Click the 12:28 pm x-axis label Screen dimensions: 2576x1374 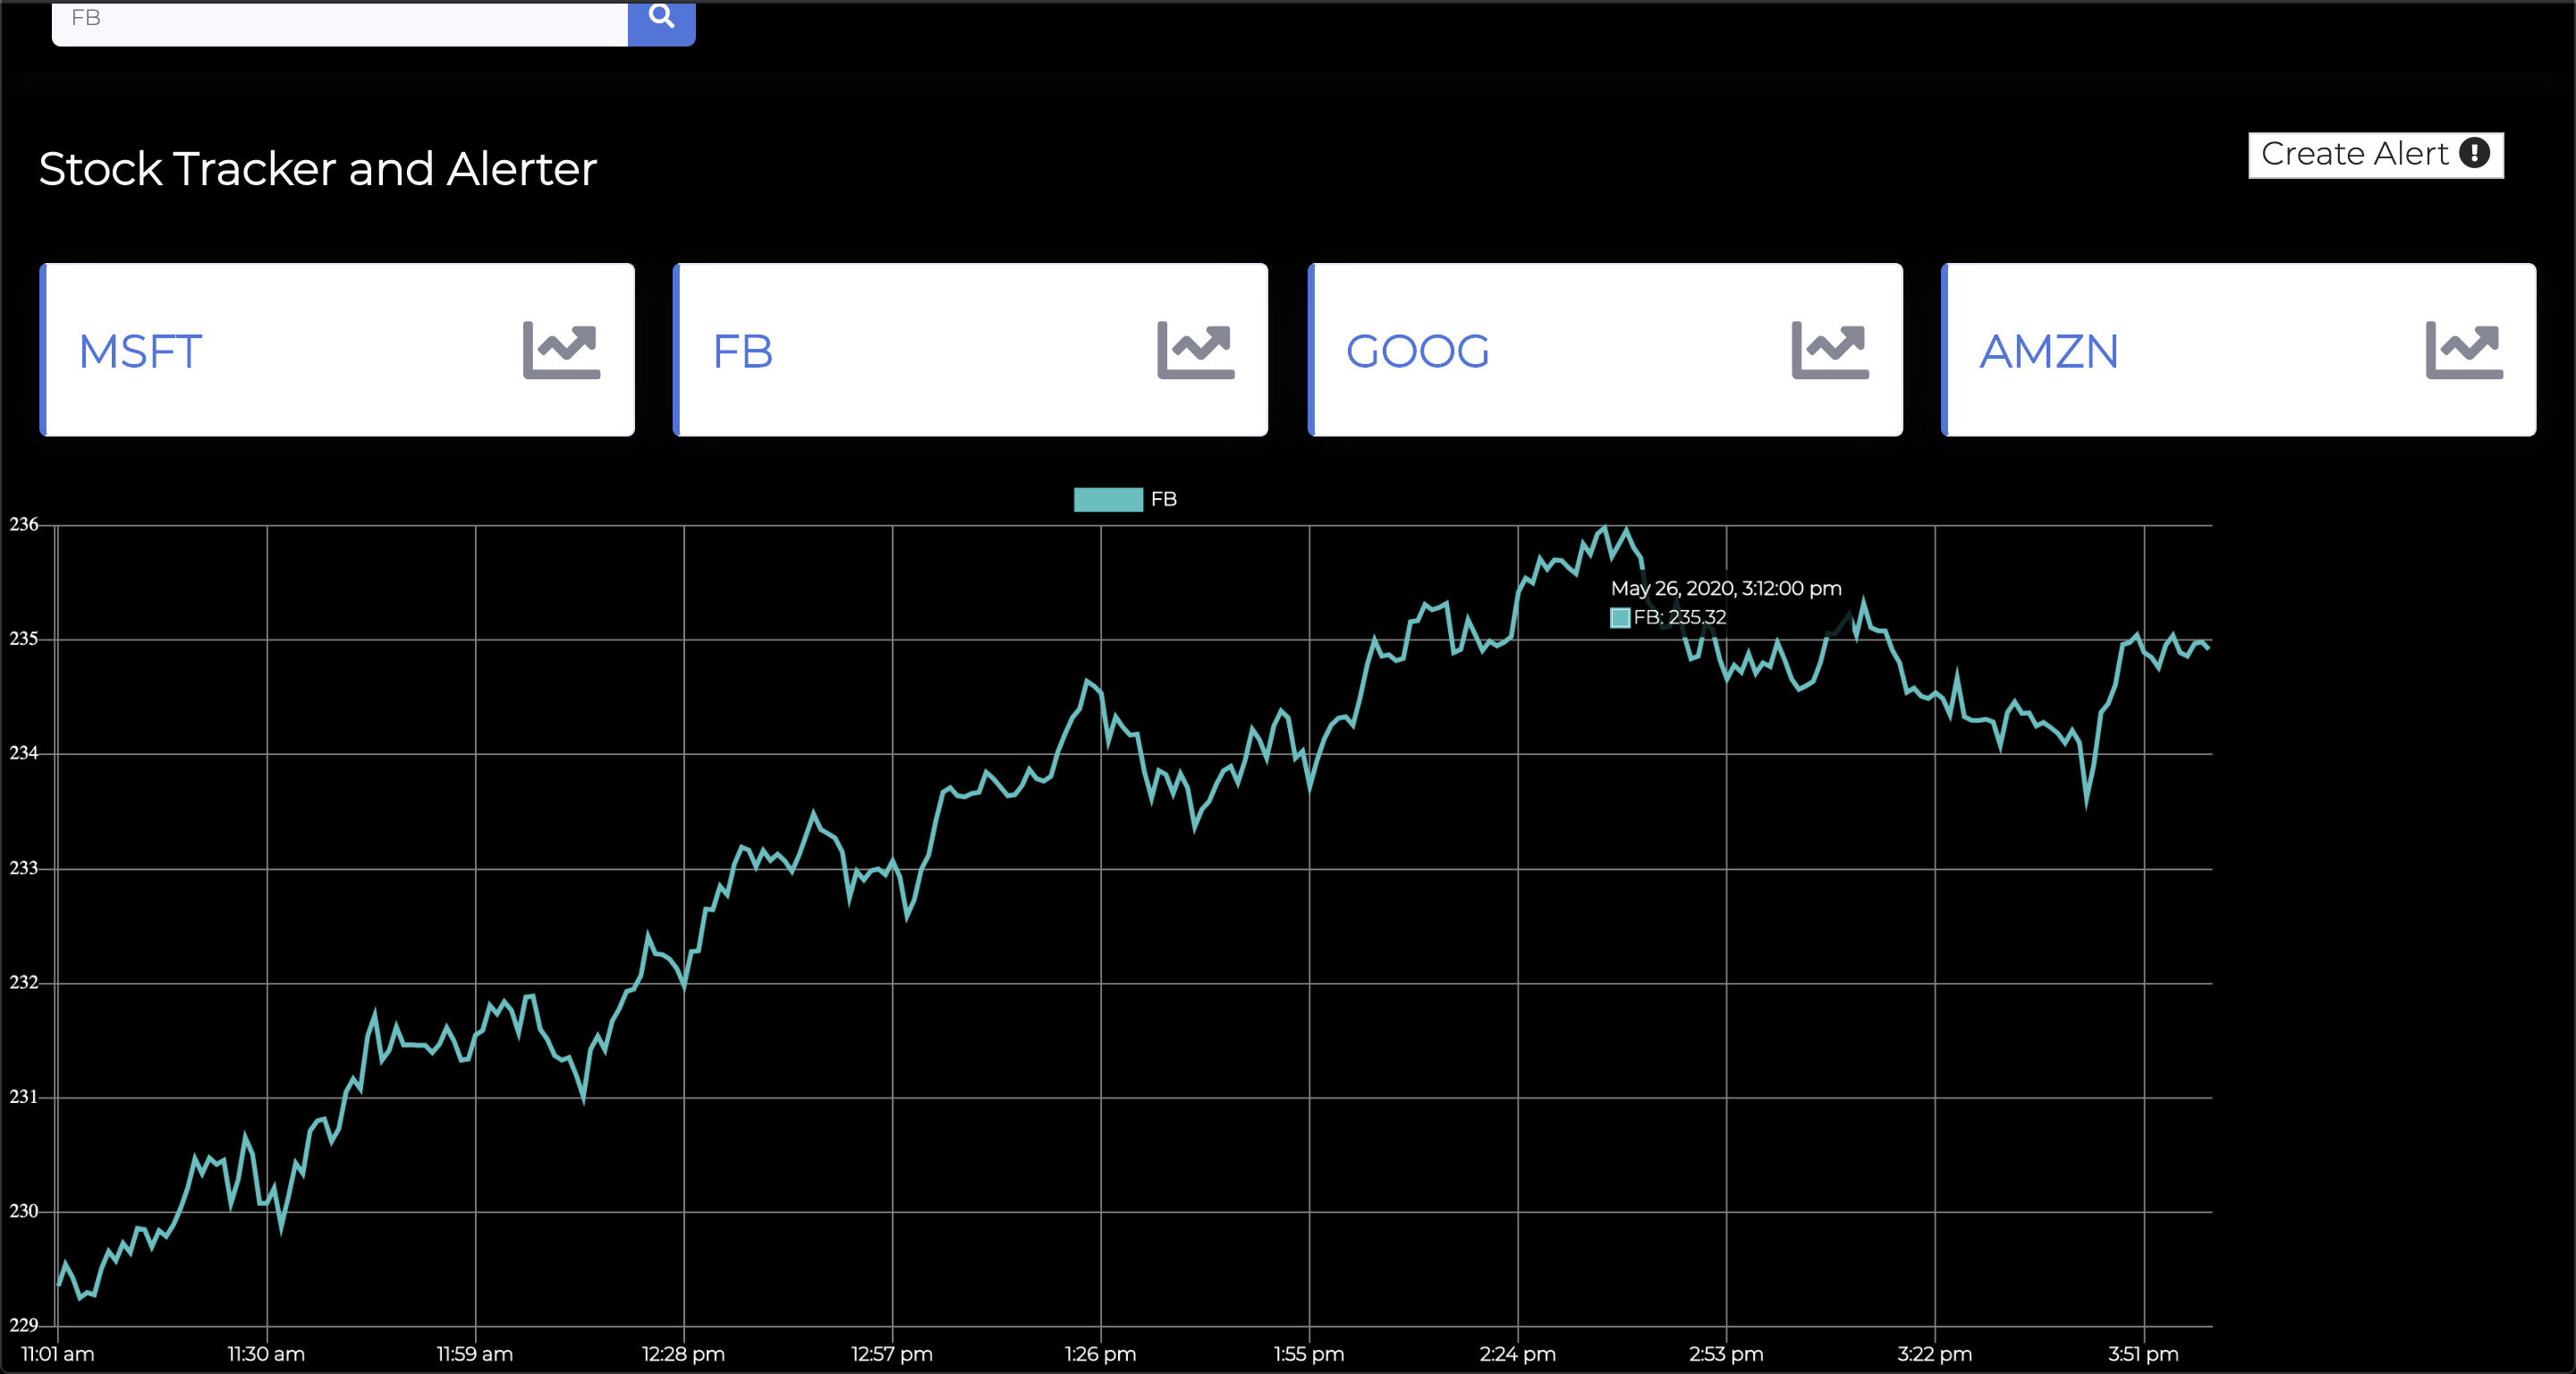[x=683, y=1354]
